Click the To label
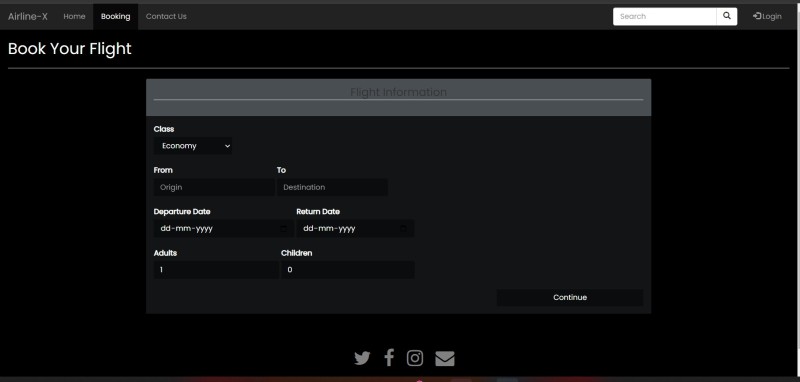The height and width of the screenshot is (382, 800). 282,170
